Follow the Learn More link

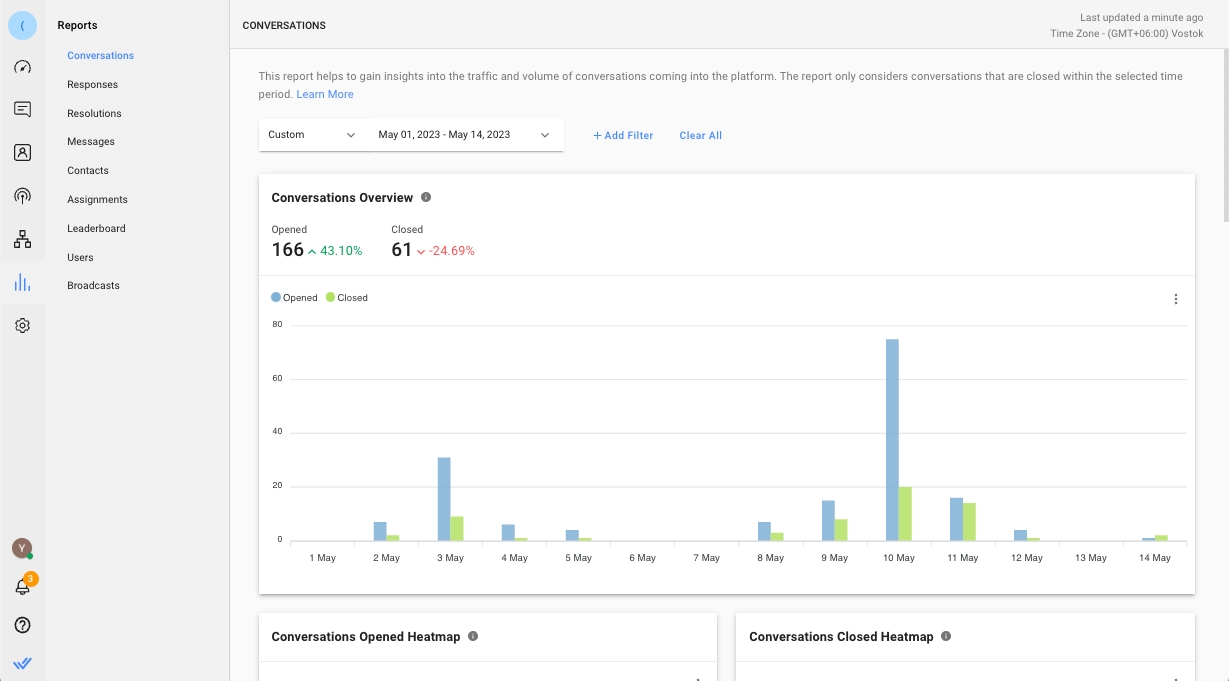(x=325, y=94)
